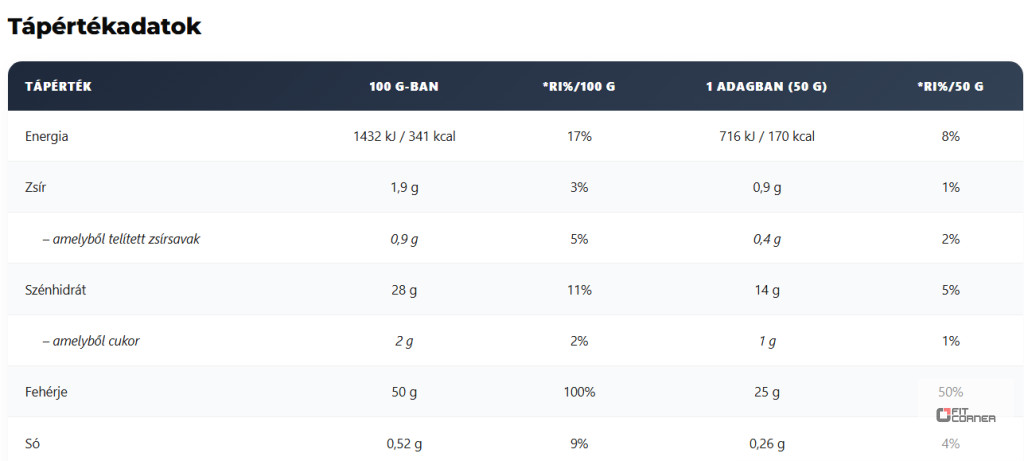Select the Fehérje row label
The width and height of the screenshot is (1024, 461).
(46, 392)
